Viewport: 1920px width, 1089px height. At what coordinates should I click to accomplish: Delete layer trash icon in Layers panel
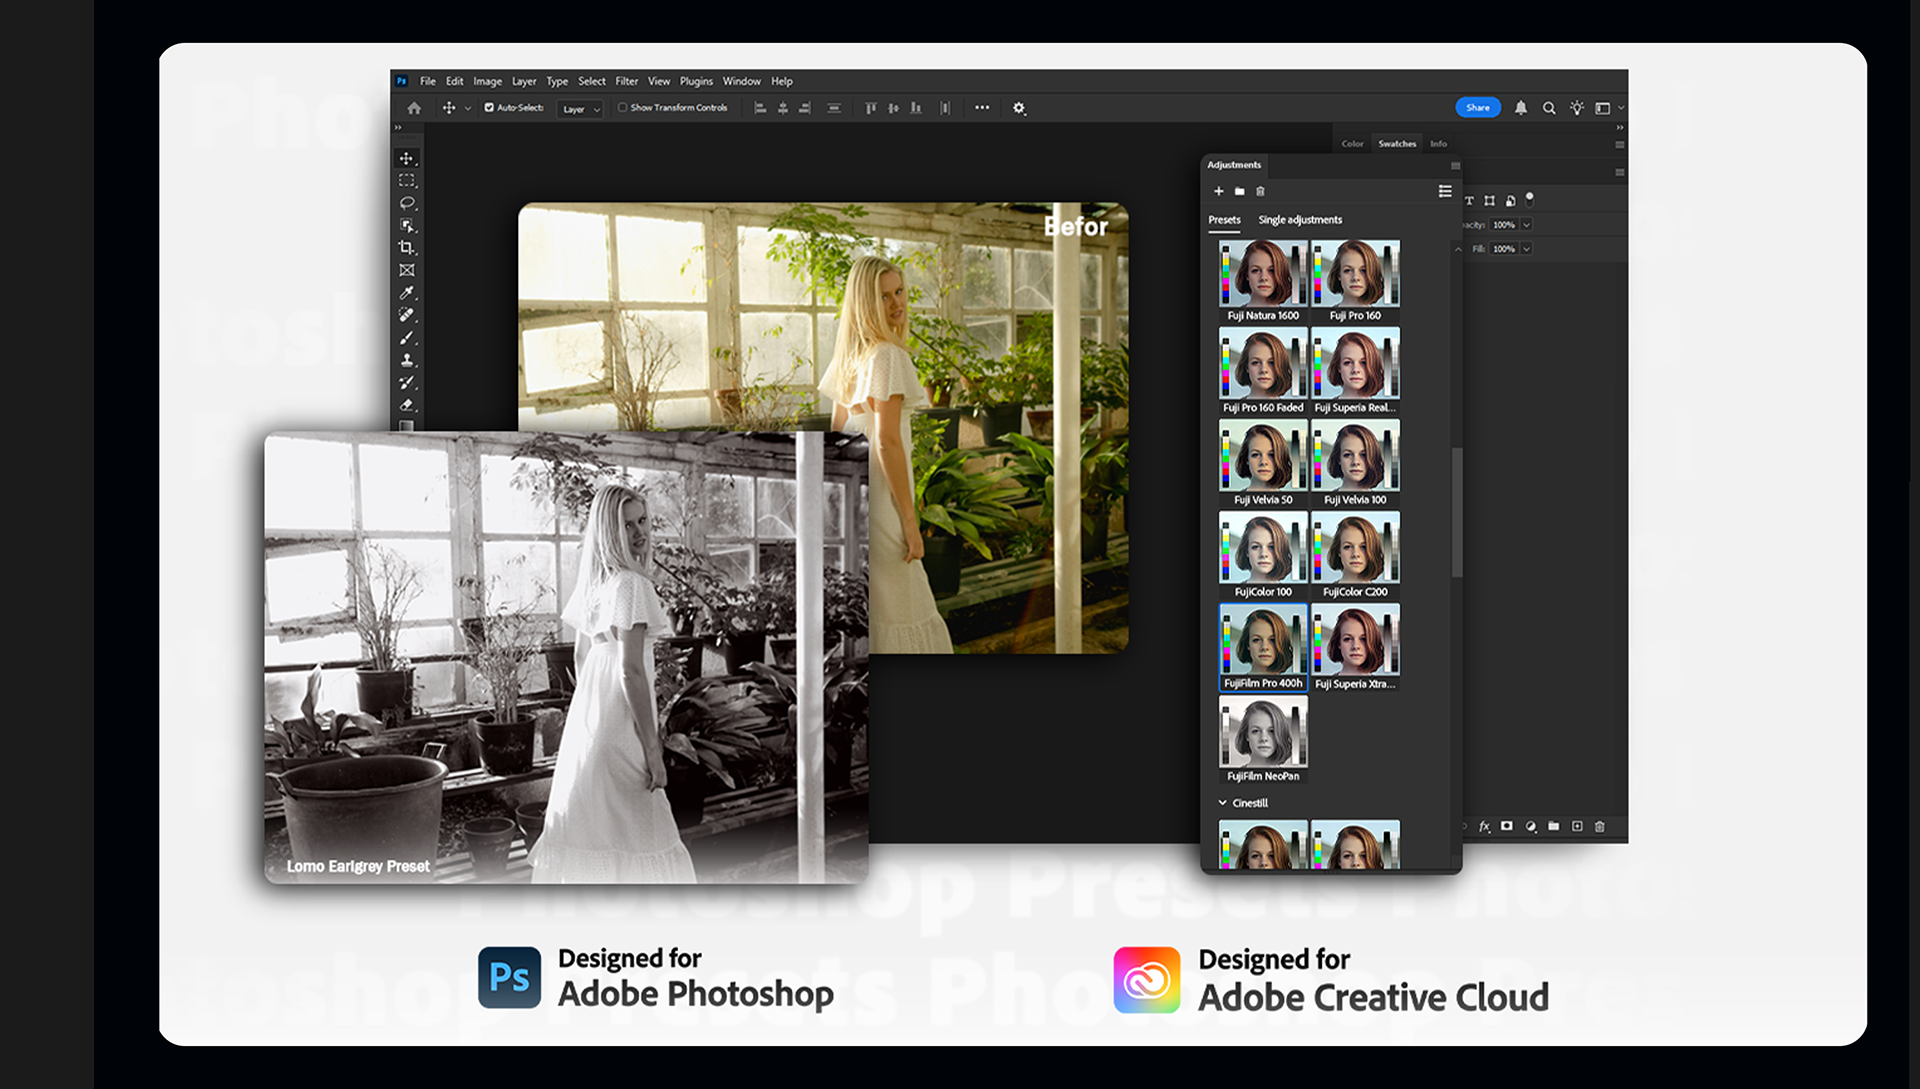pyautogui.click(x=1600, y=826)
